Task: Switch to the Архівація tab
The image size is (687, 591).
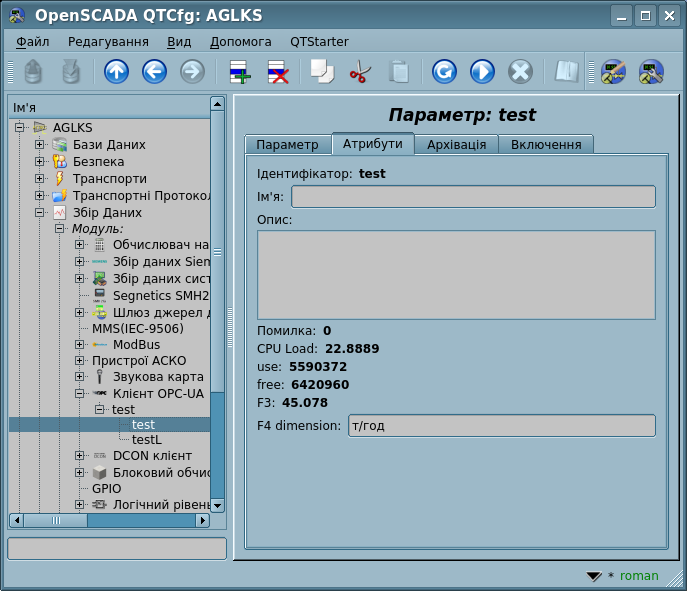Action: point(456,144)
